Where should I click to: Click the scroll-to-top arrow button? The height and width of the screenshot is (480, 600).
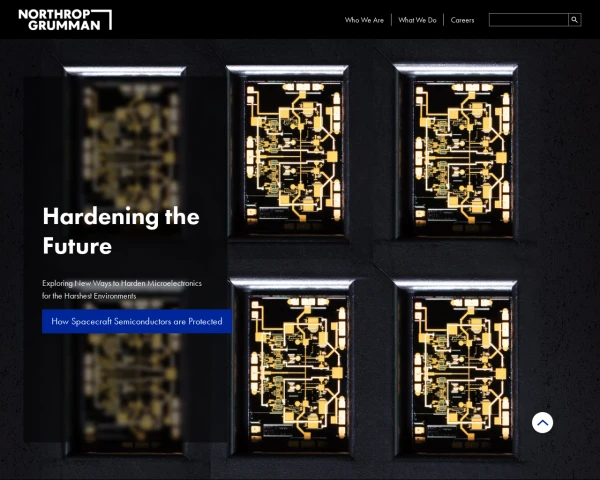click(542, 423)
